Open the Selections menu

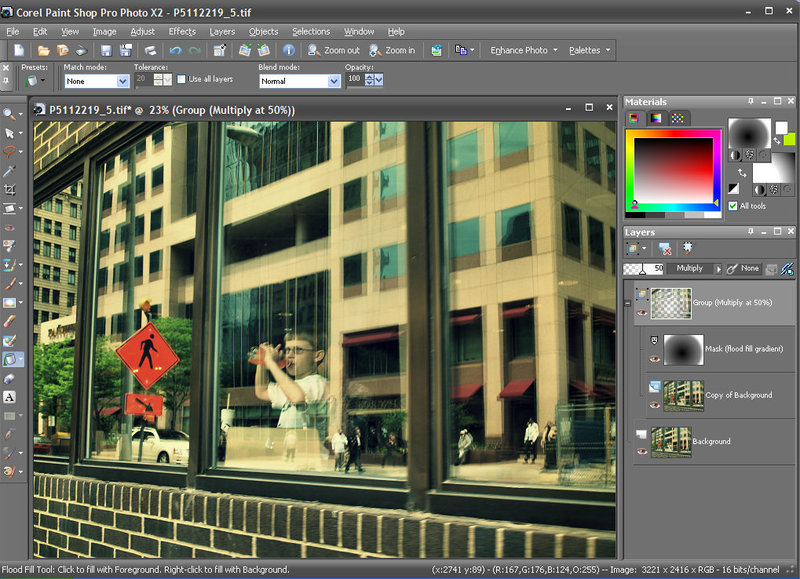point(311,32)
